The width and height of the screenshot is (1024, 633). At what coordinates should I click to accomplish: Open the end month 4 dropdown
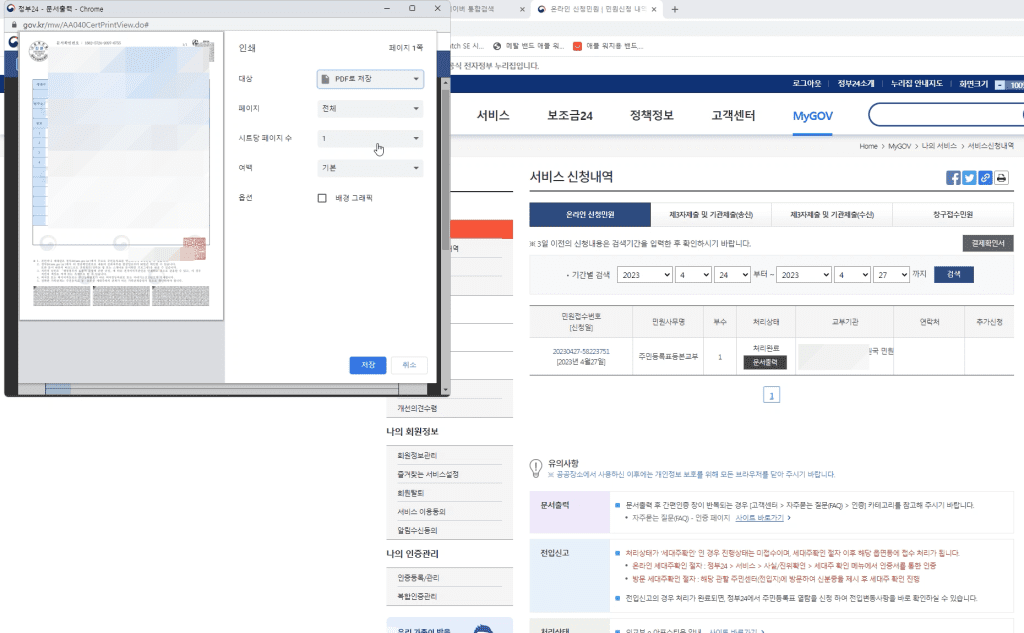click(x=852, y=275)
